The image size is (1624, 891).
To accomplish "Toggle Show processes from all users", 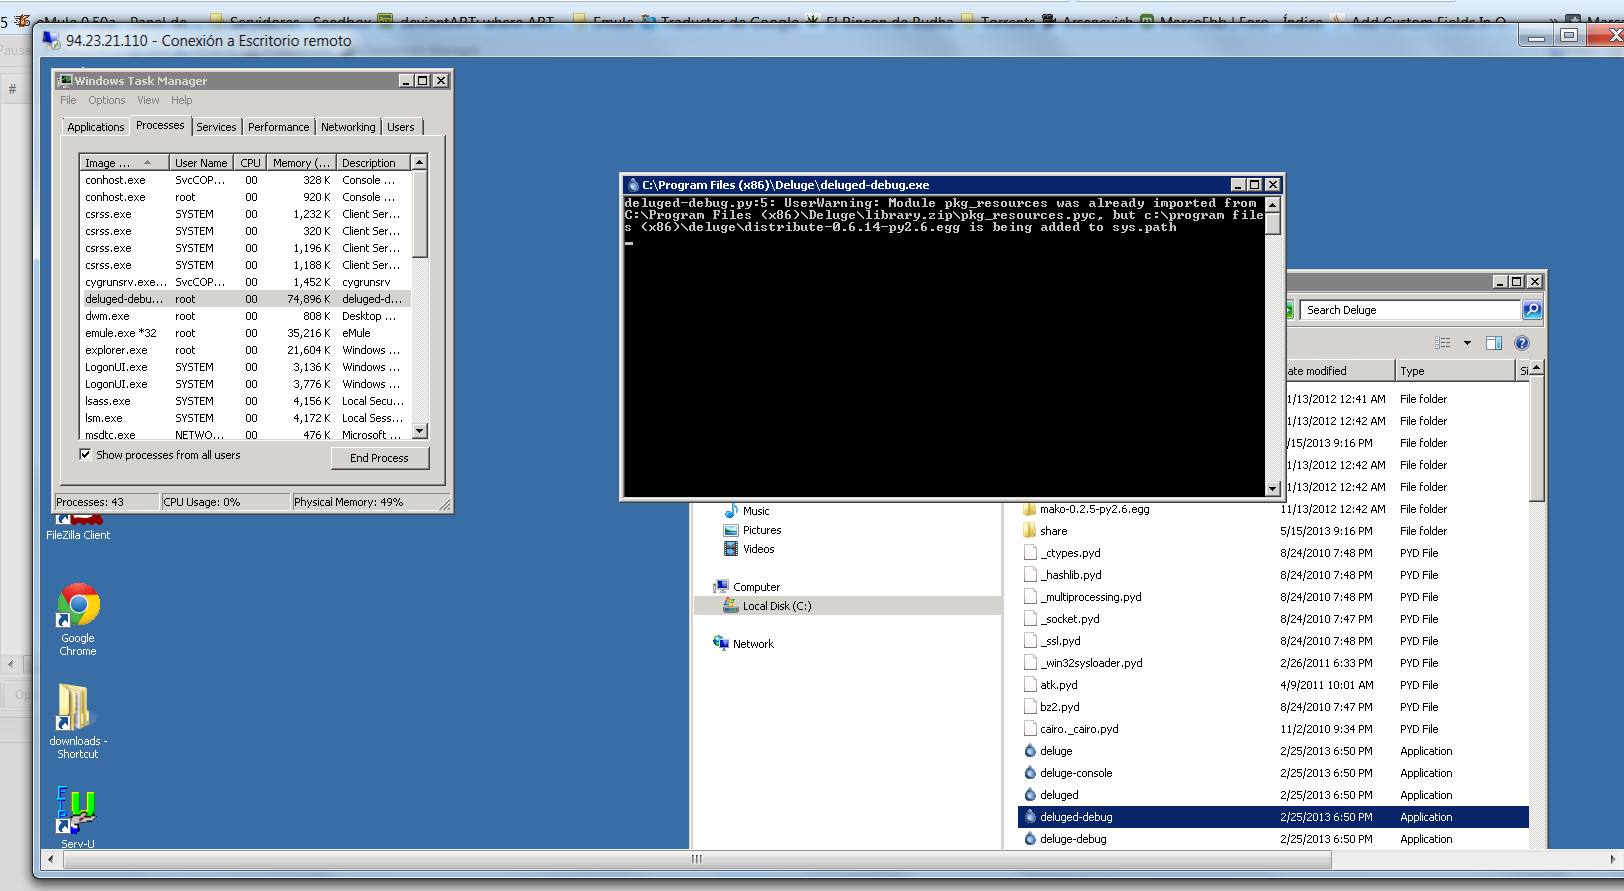I will click(x=85, y=455).
